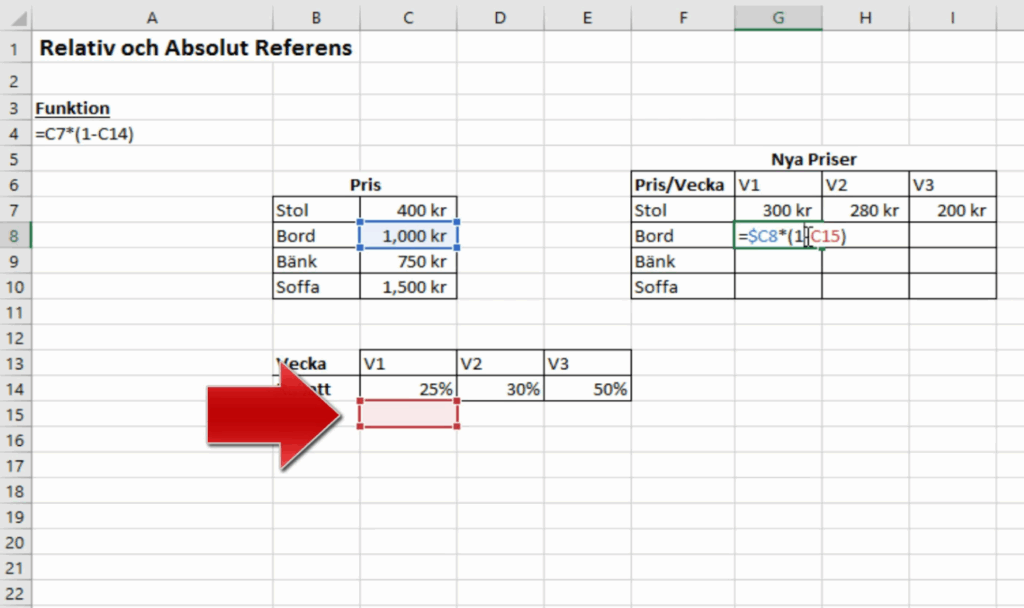
Task: Click the 50% discount cell under V3
Action: [587, 389]
